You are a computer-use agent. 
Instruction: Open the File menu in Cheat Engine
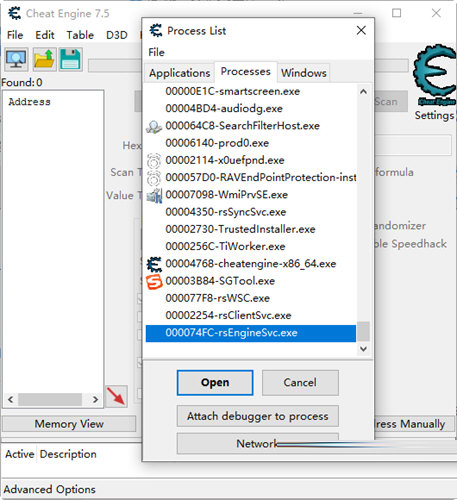(x=15, y=35)
